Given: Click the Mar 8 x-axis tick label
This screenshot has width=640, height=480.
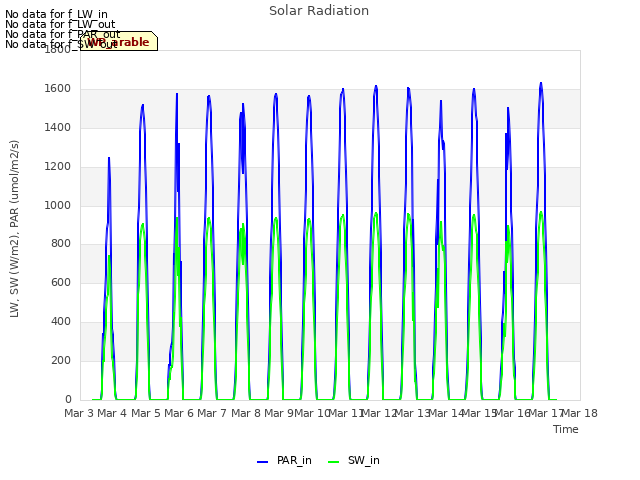Looking at the screenshot, I should tap(246, 413).
